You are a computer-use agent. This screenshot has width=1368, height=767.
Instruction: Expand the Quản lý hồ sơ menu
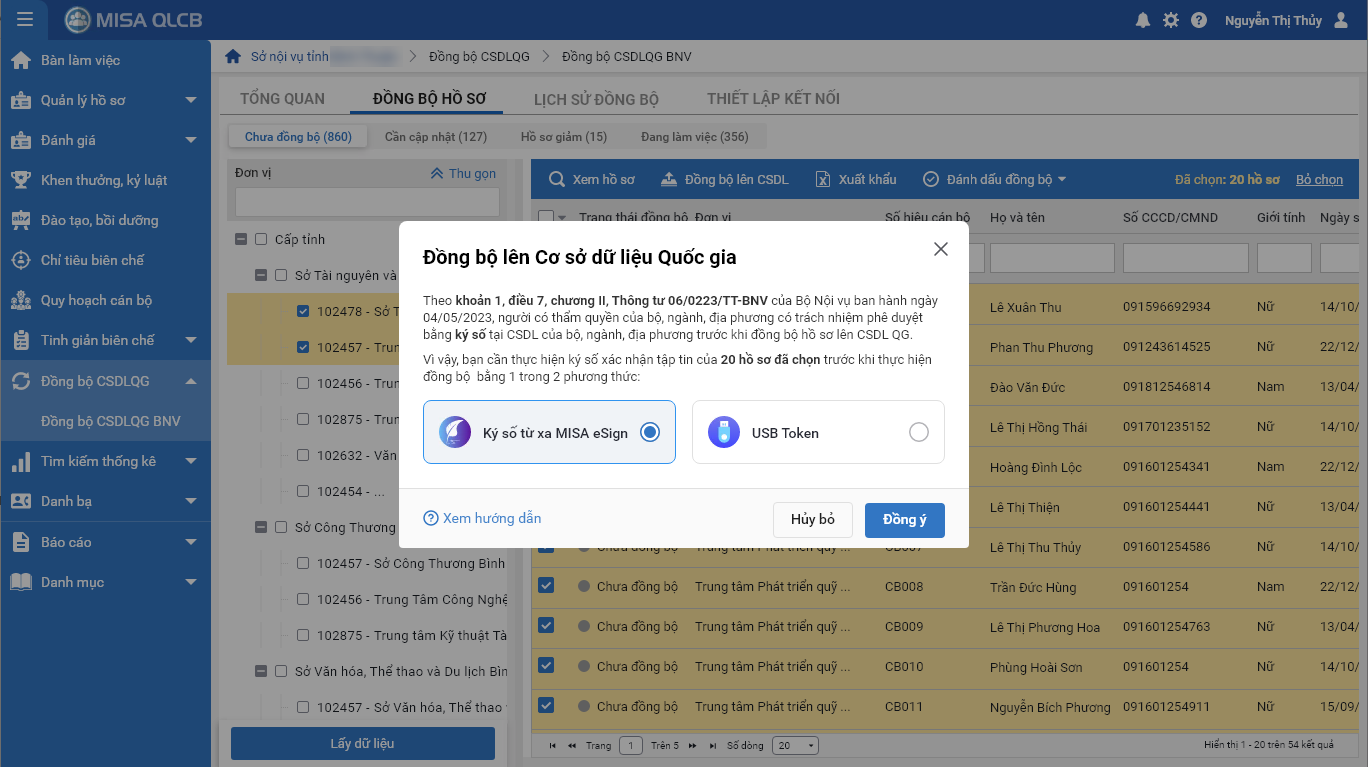191,100
